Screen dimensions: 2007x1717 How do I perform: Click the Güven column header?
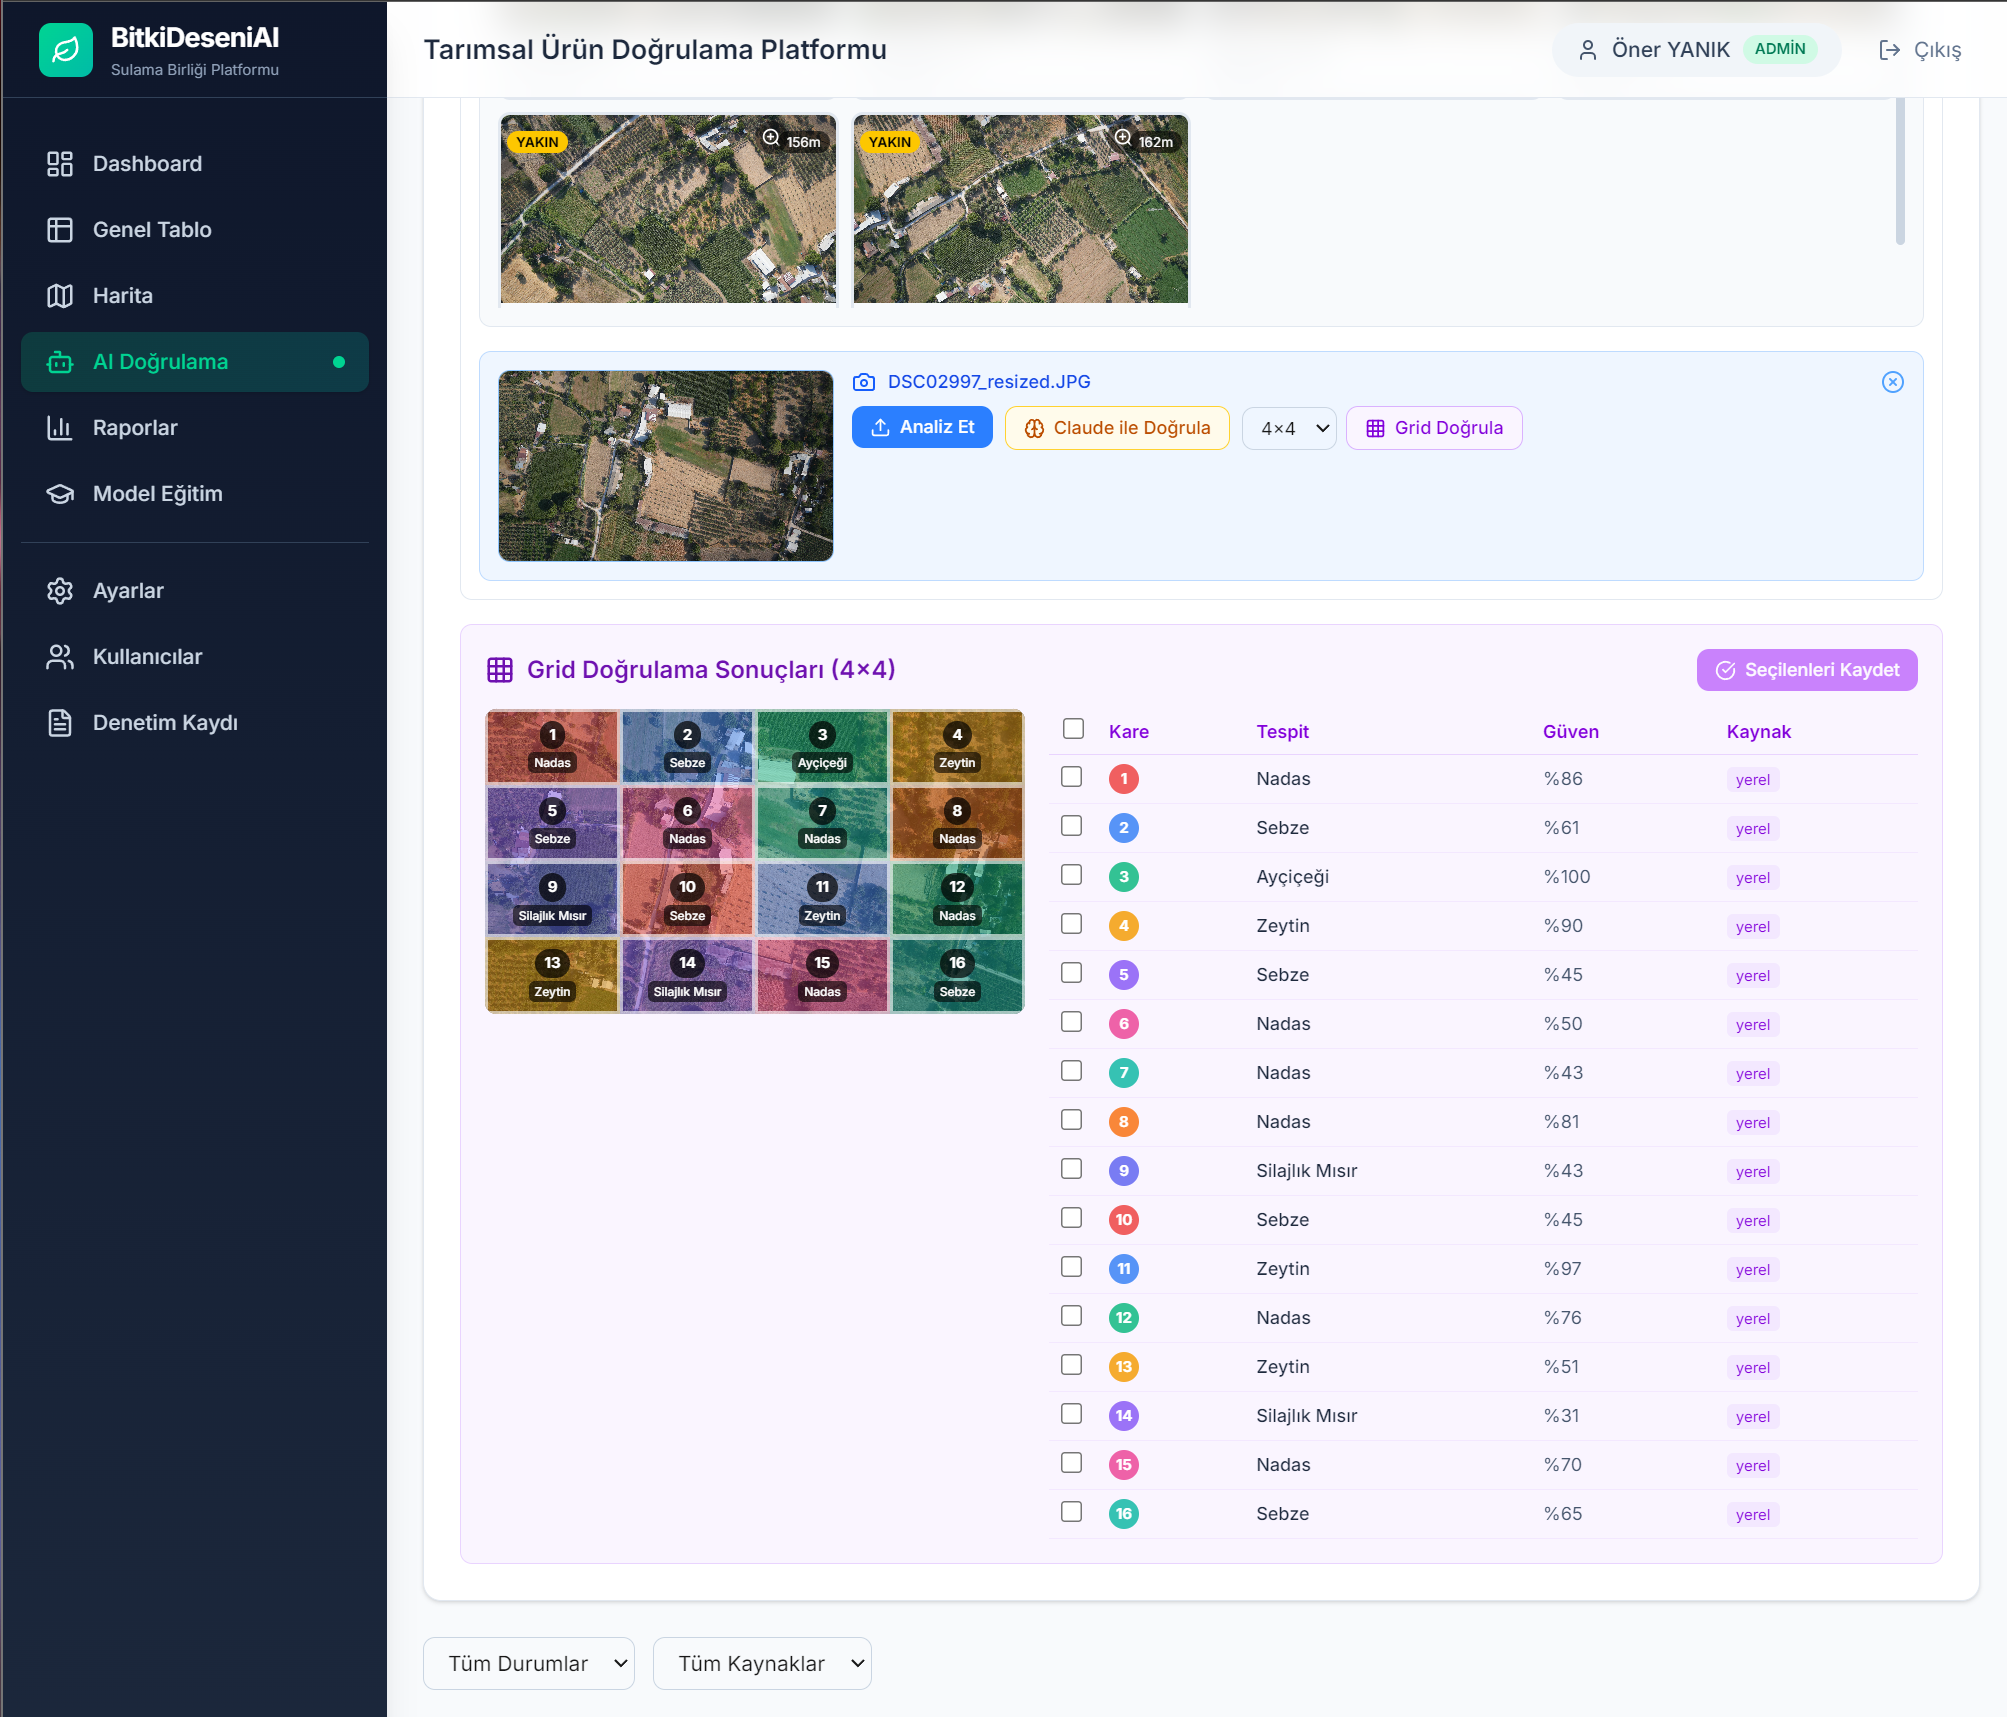click(x=1571, y=732)
